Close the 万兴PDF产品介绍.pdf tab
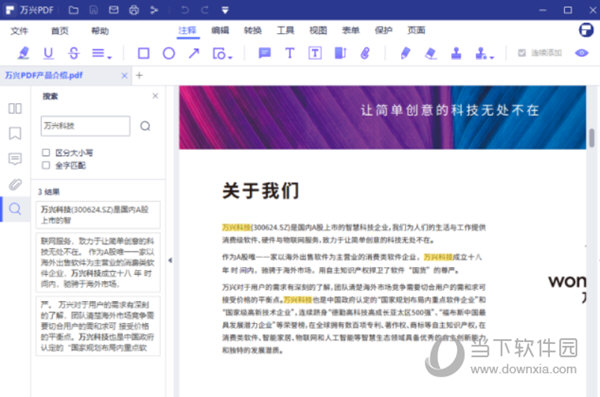The height and width of the screenshot is (397, 600). point(124,76)
